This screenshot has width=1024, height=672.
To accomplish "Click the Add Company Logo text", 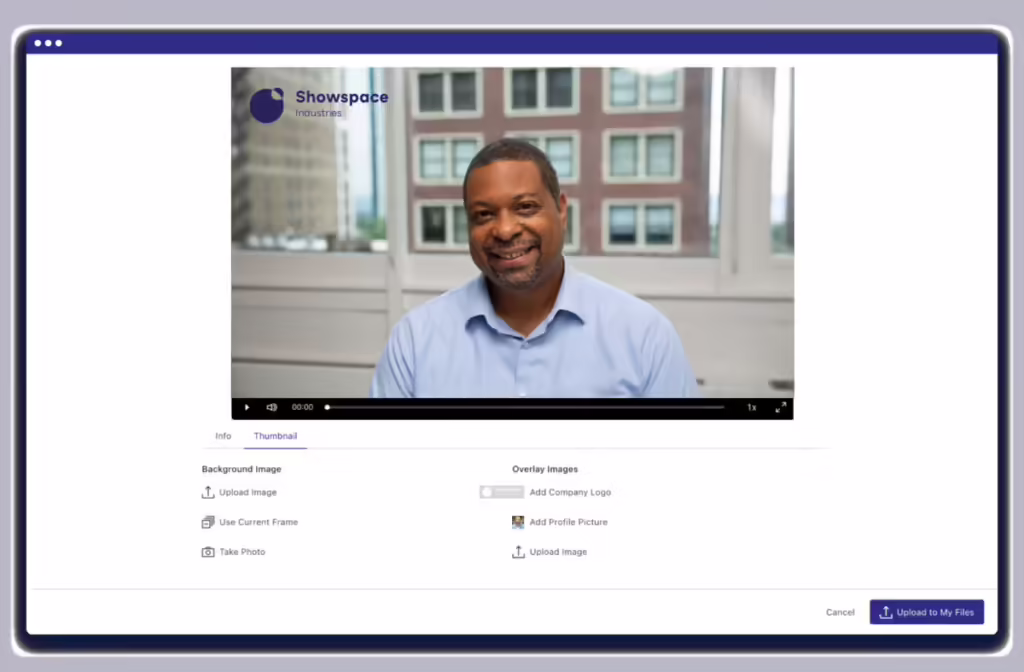I will pyautogui.click(x=570, y=492).
